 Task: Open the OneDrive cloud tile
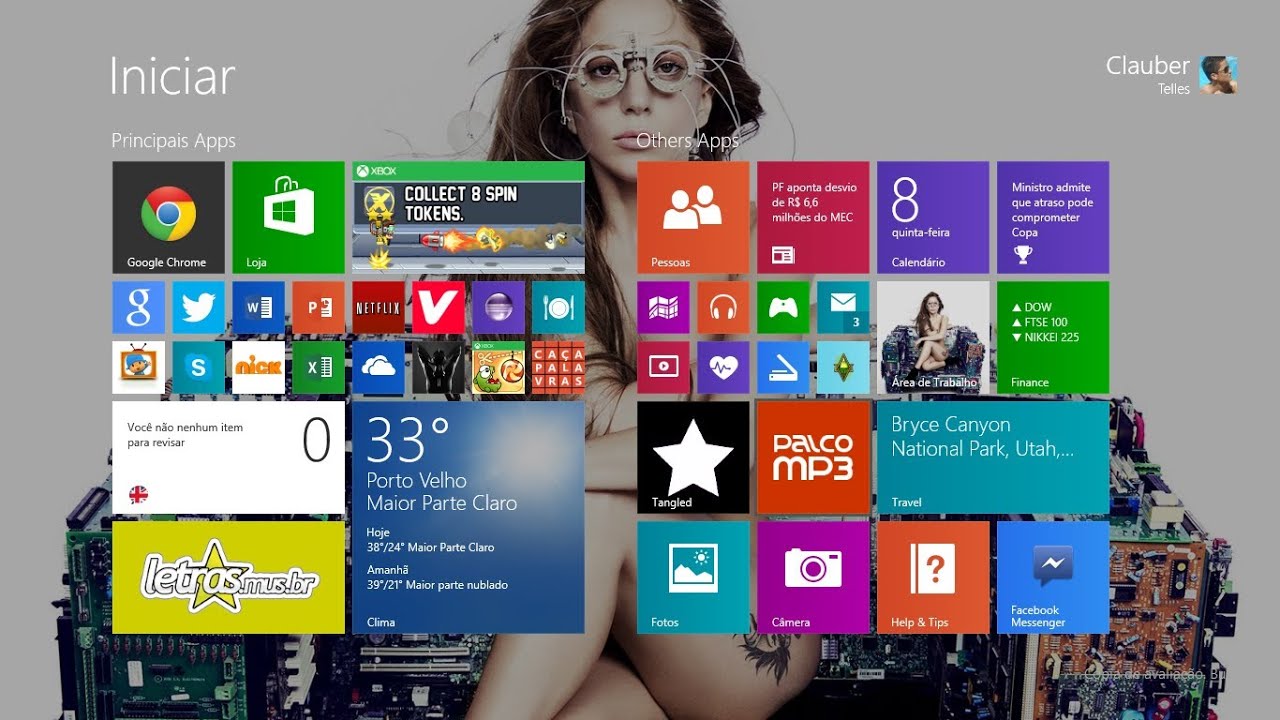click(378, 368)
